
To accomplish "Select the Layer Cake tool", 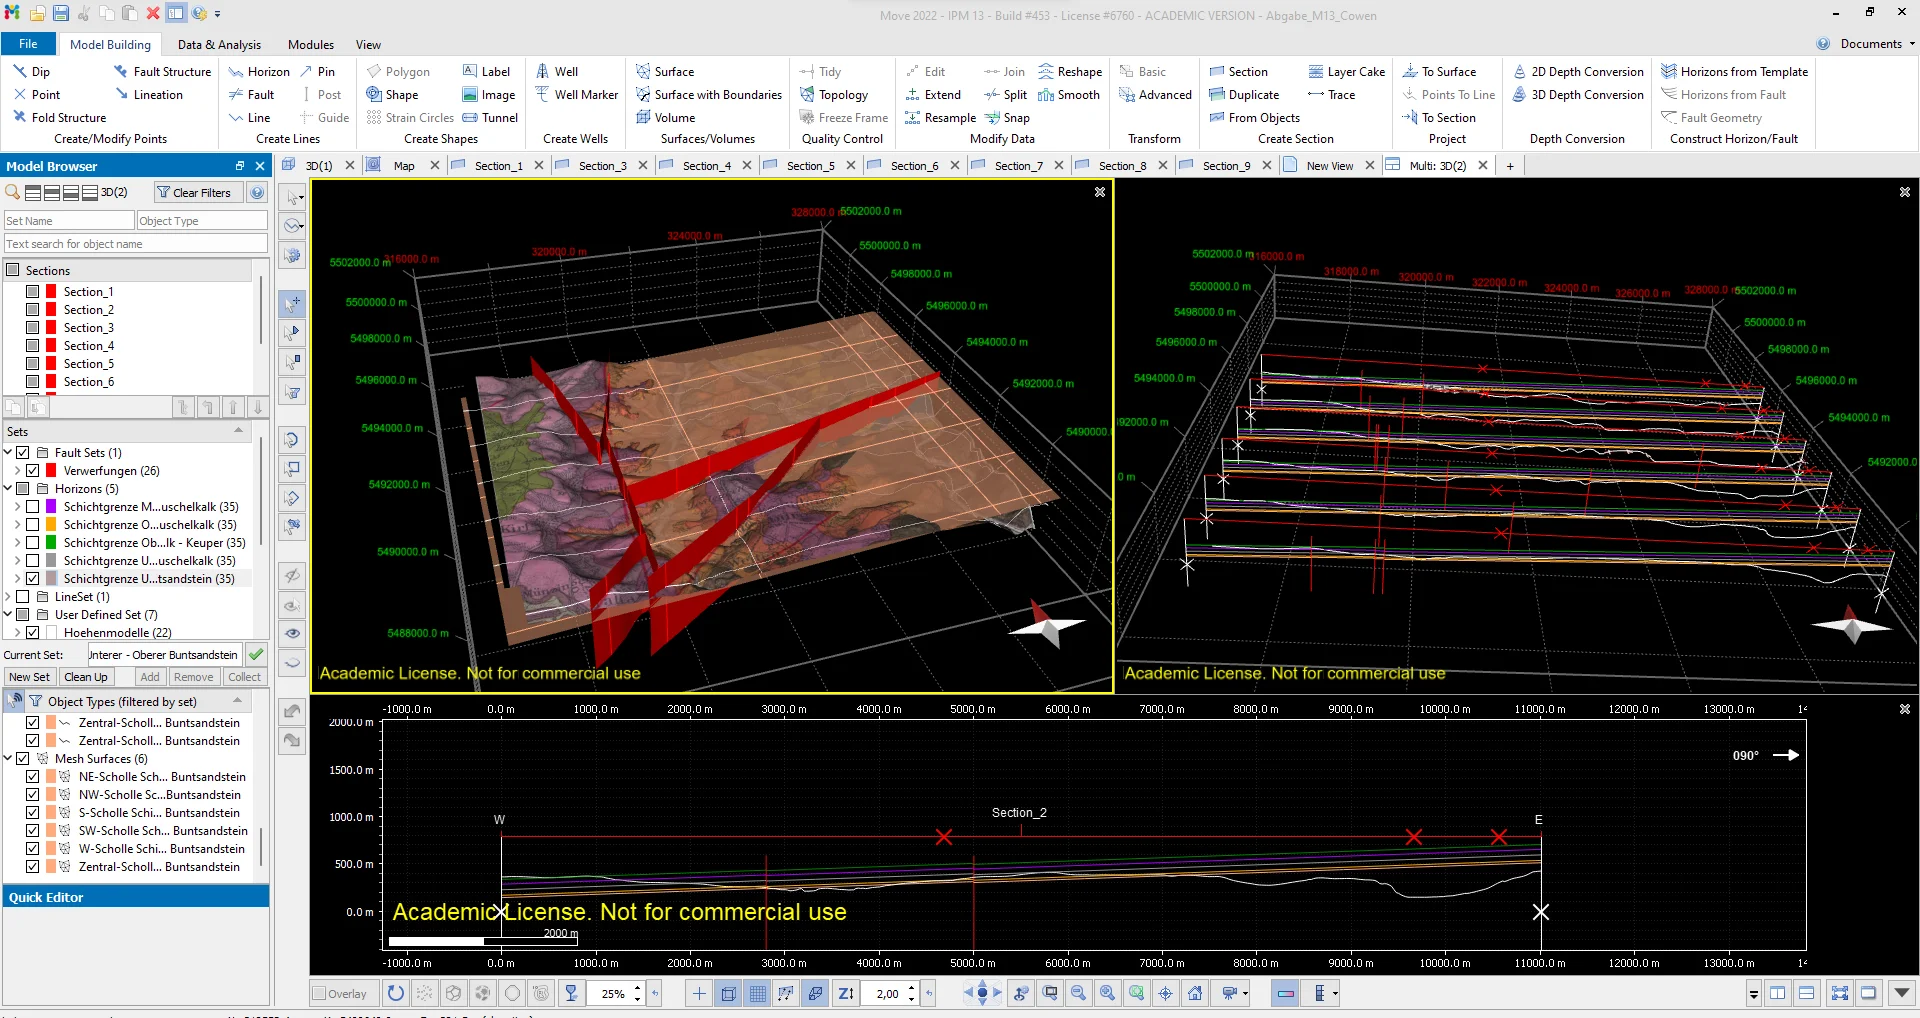I will (x=1347, y=71).
